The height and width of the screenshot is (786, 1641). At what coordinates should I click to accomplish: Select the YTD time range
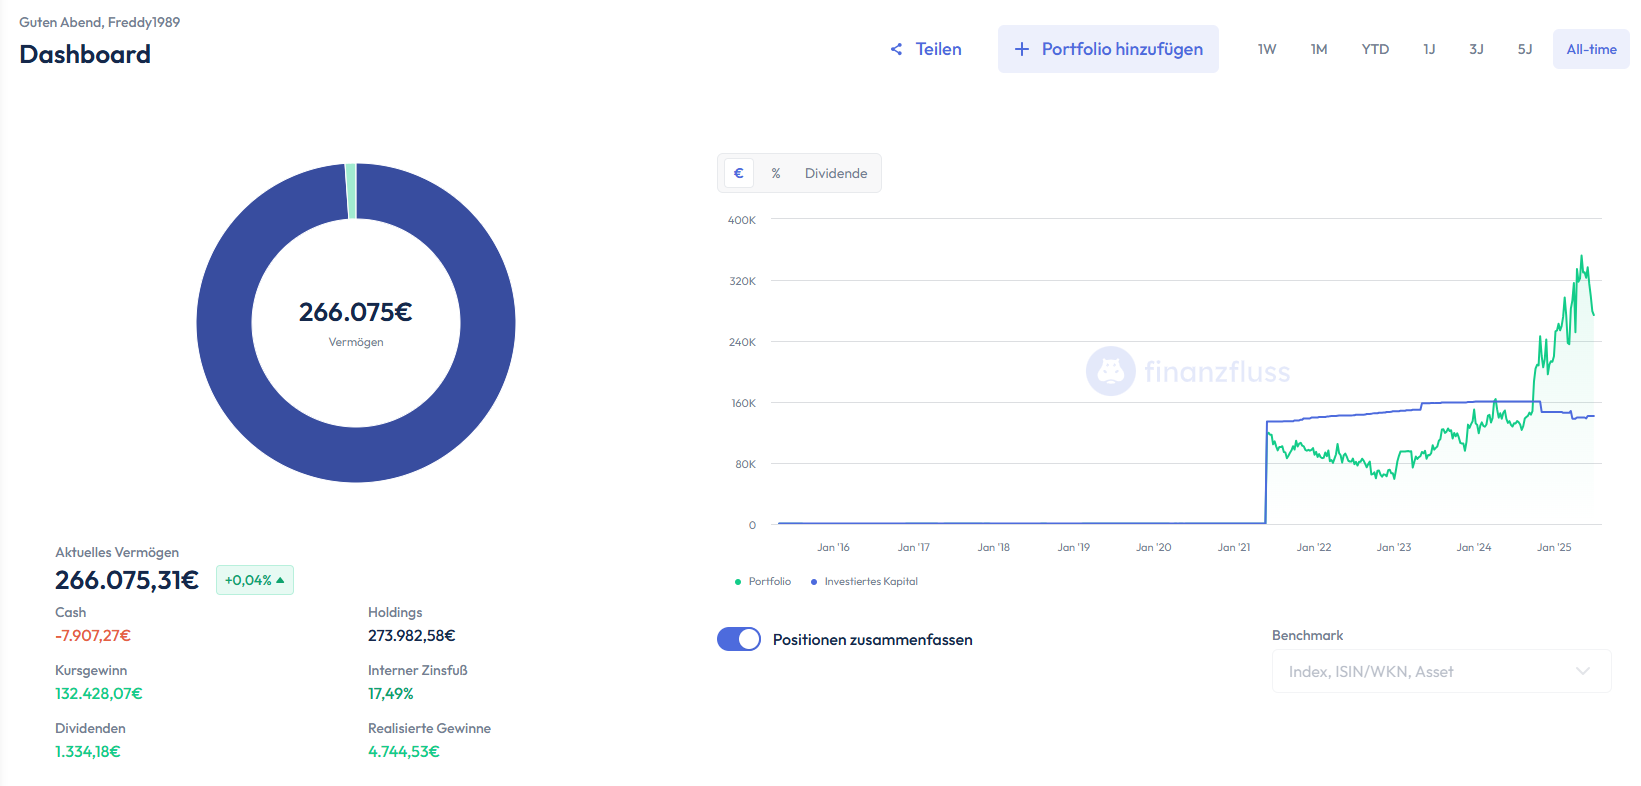[1375, 49]
